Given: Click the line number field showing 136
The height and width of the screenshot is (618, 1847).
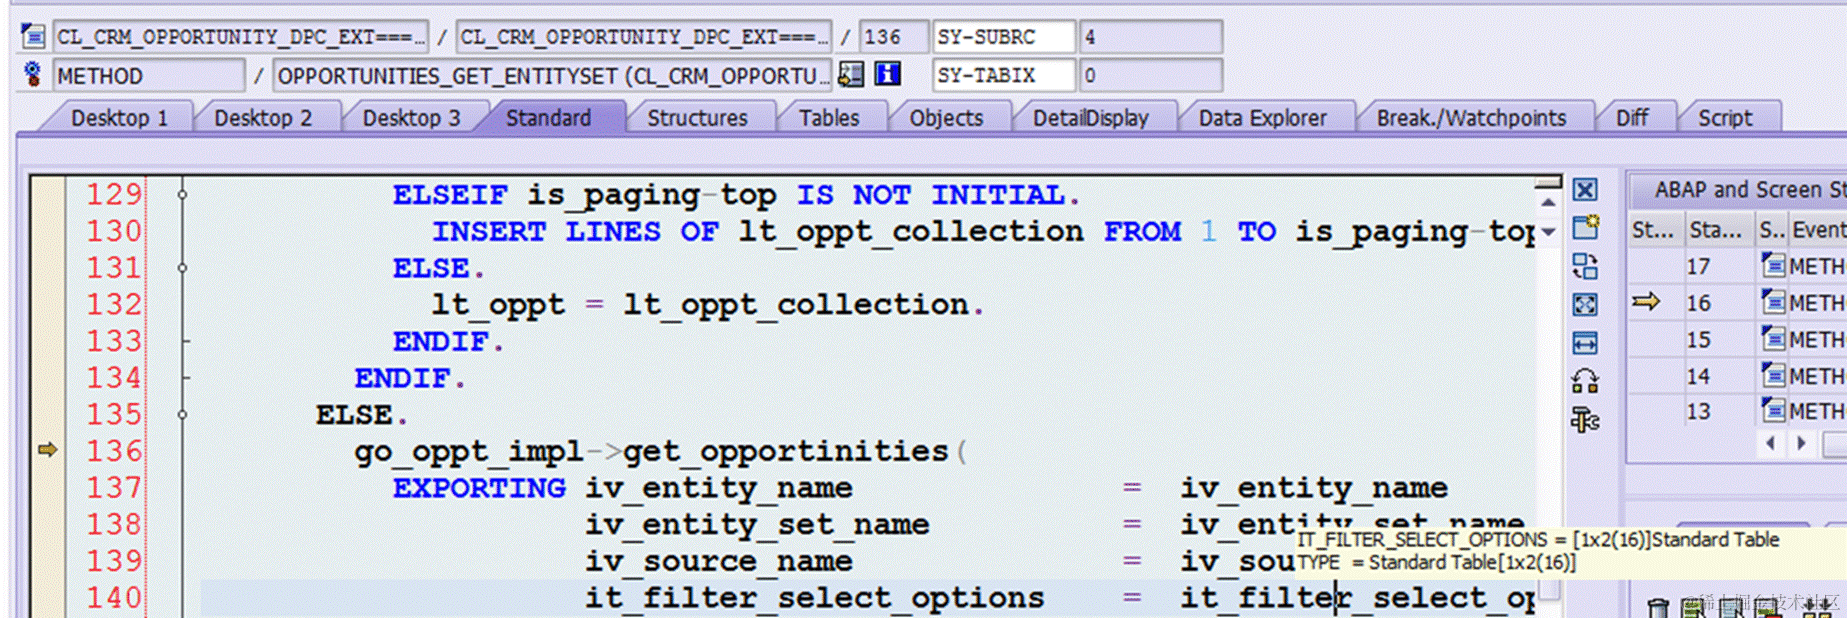Looking at the screenshot, I should pyautogui.click(x=894, y=37).
